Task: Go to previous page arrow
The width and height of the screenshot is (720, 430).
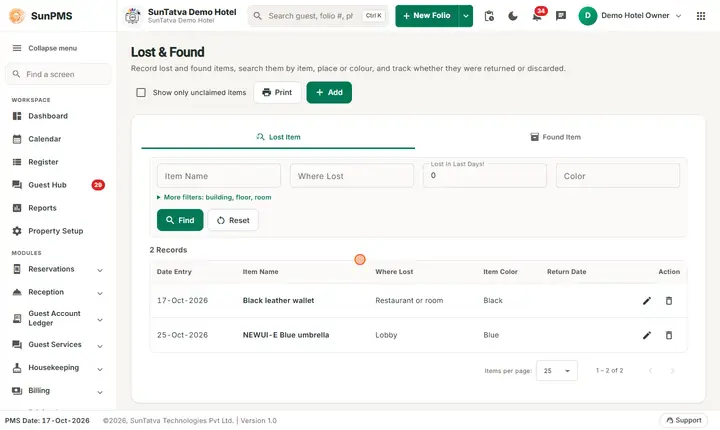Action: [650, 371]
